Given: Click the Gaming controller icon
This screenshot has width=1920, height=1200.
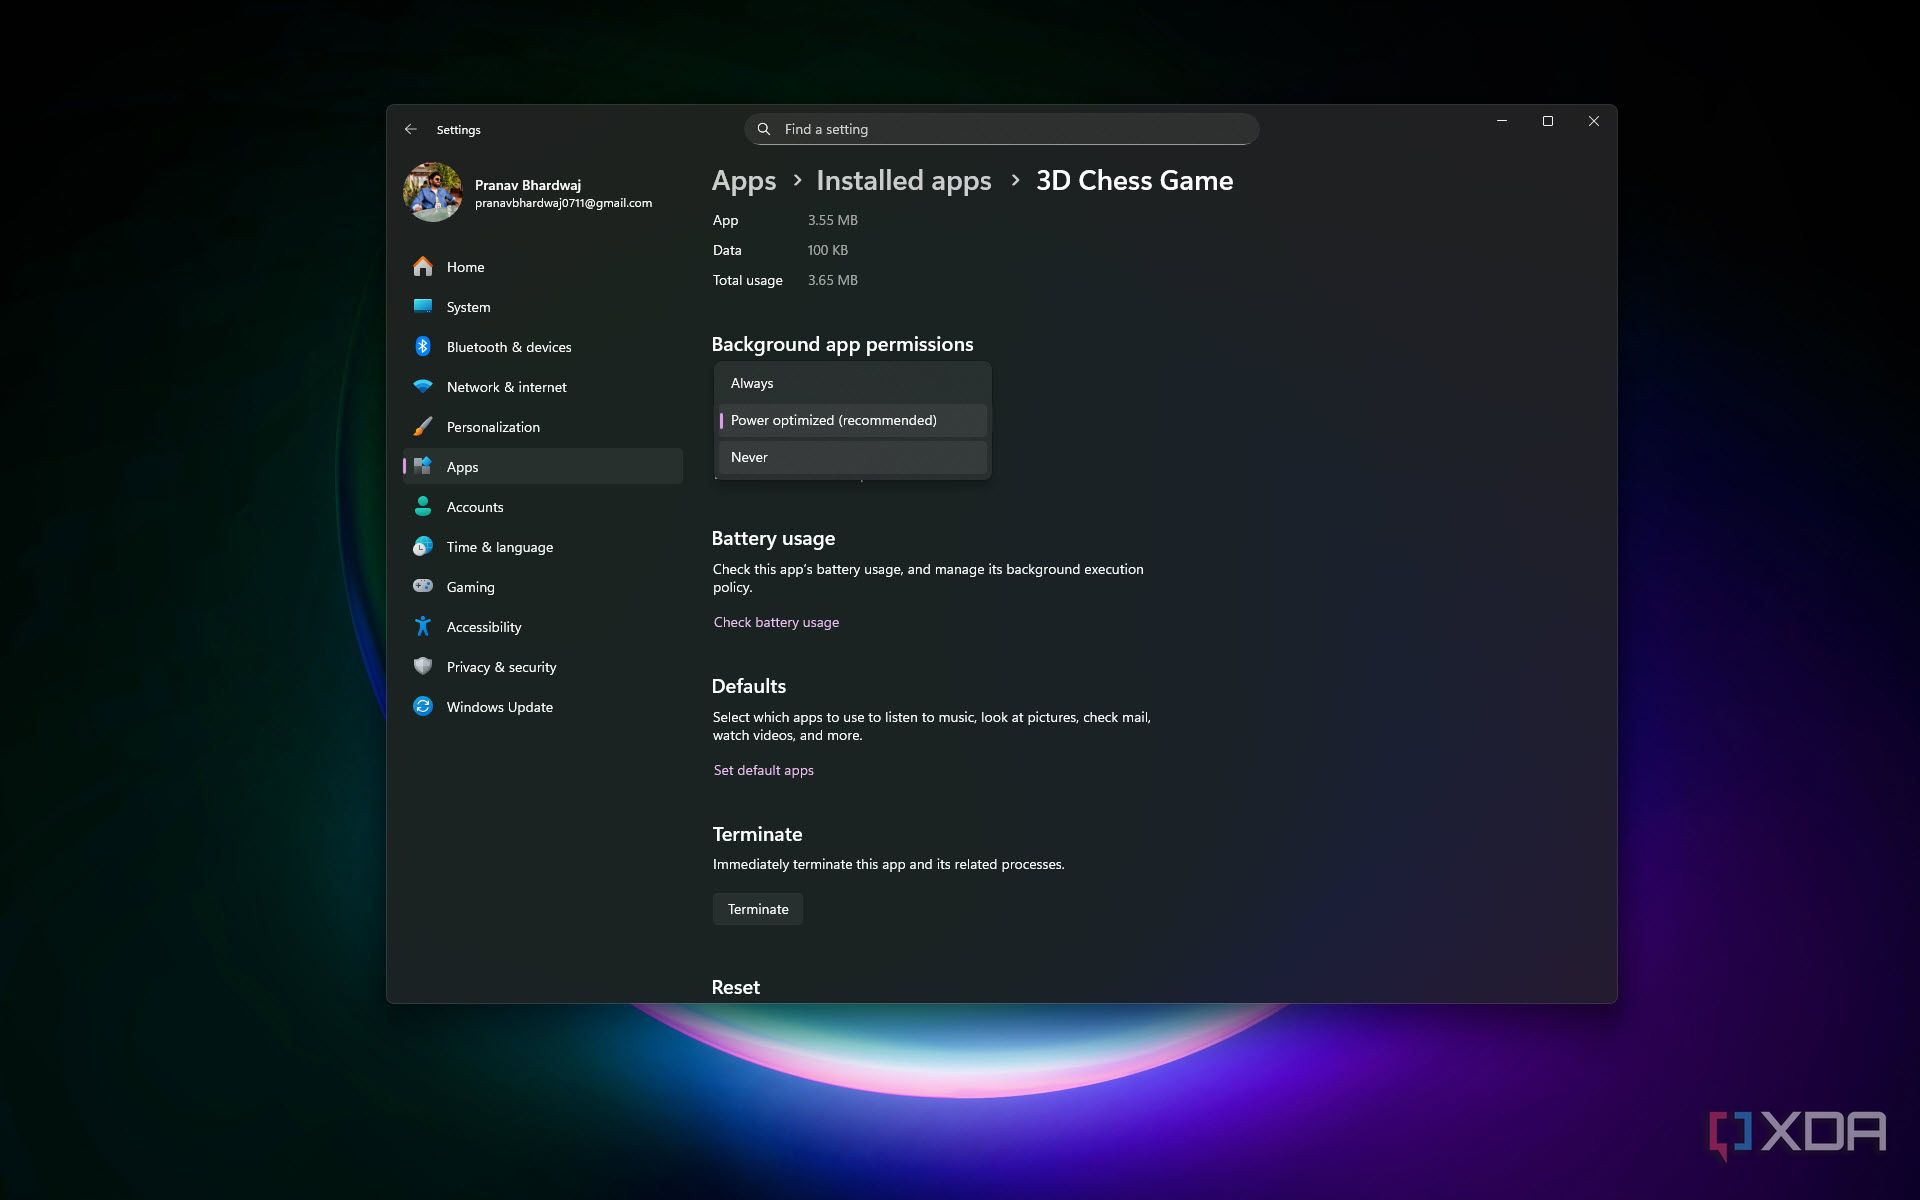Looking at the screenshot, I should point(423,586).
